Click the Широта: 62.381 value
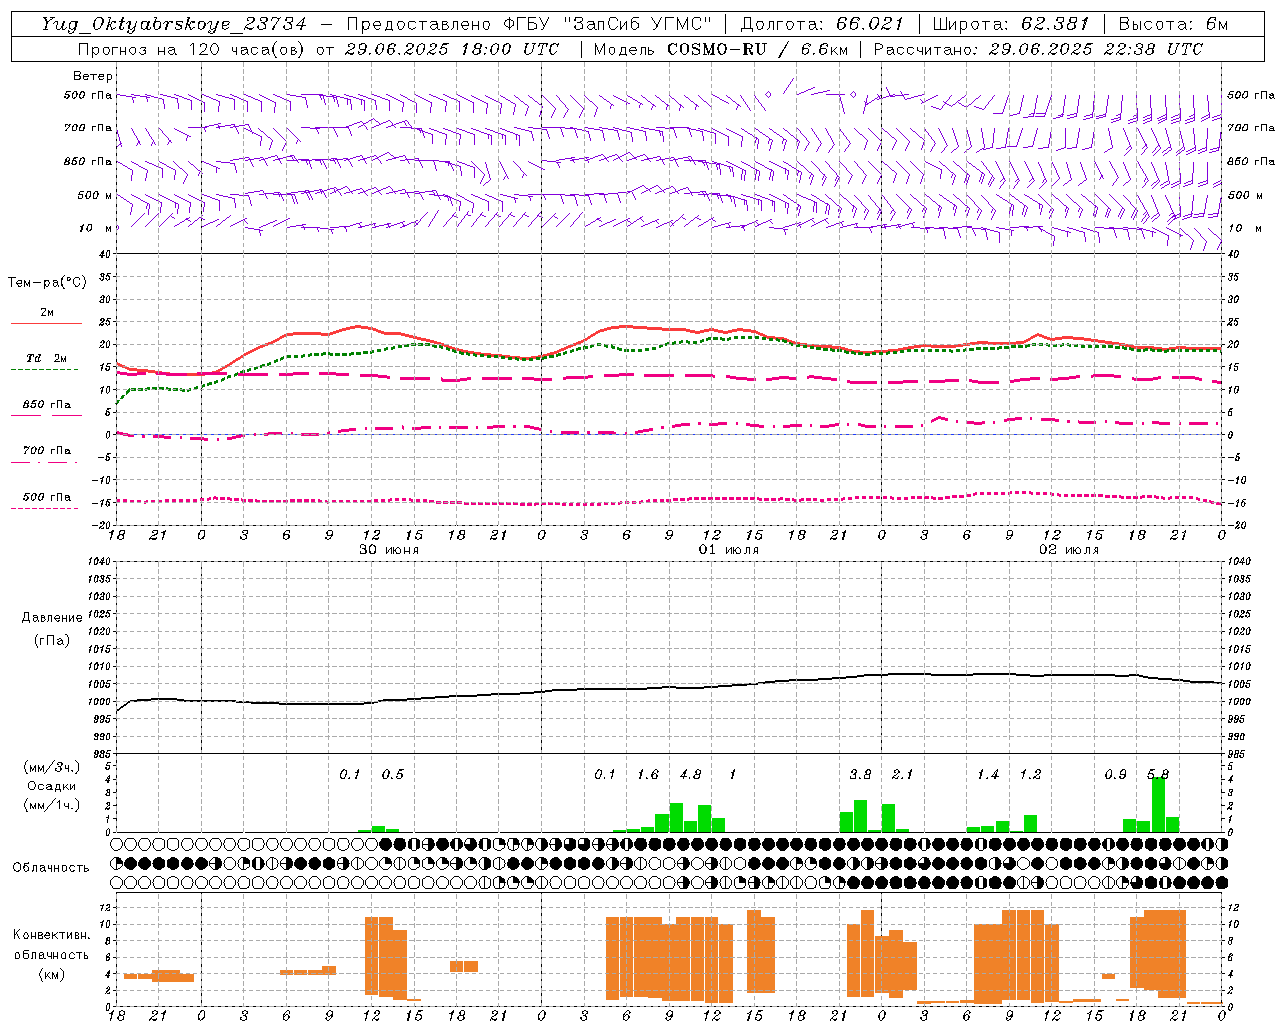This screenshot has height=1024, width=1280. click(1010, 24)
